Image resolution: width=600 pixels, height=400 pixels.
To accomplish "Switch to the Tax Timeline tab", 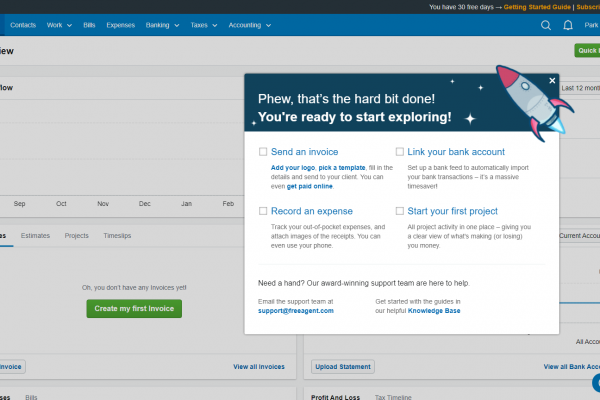I will click(393, 397).
